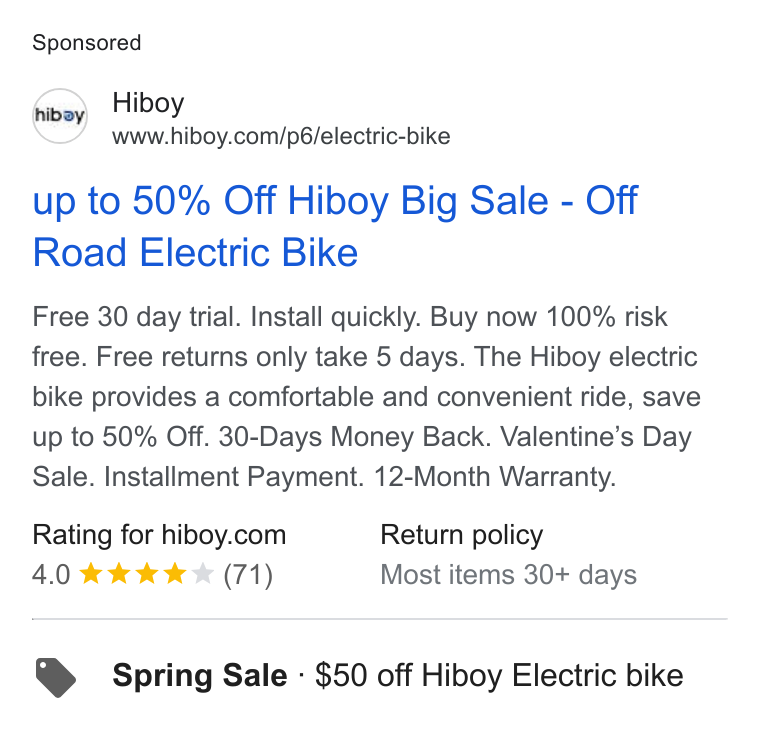Click the Rating for hiboy.com heading
The width and height of the screenshot is (760, 736).
point(159,535)
